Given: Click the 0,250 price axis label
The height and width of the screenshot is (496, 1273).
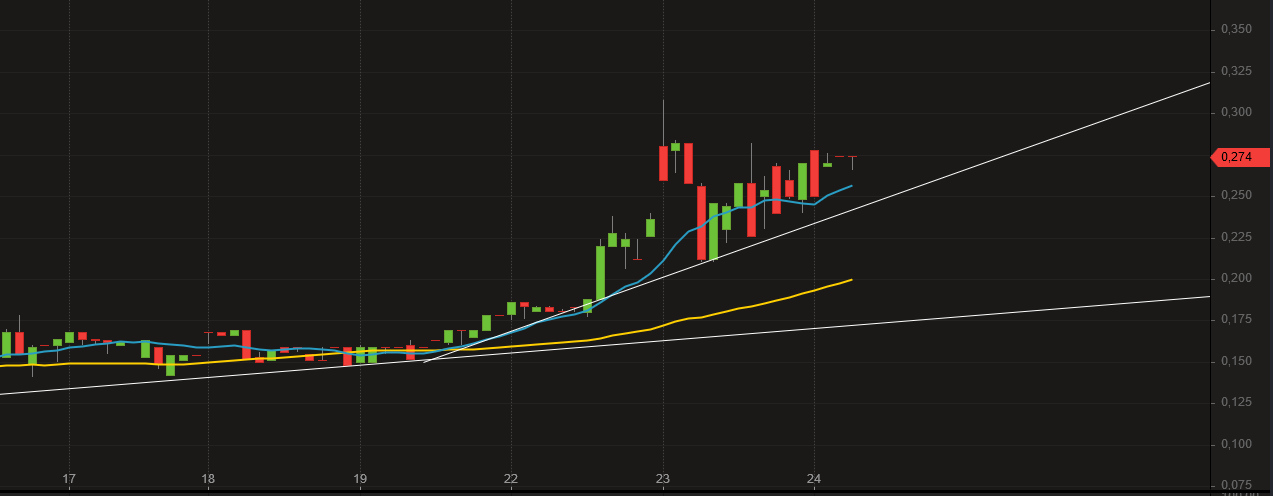Looking at the screenshot, I should pos(1237,195).
